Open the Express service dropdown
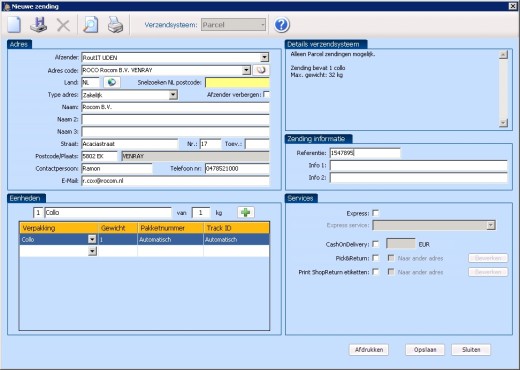Image resolution: width=520 pixels, height=370 pixels. pyautogui.click(x=491, y=225)
